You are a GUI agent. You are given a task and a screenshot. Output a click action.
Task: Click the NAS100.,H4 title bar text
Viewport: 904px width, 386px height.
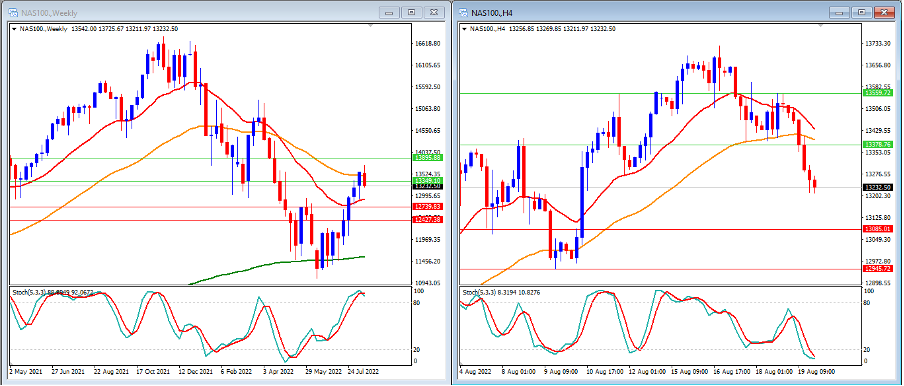point(492,13)
